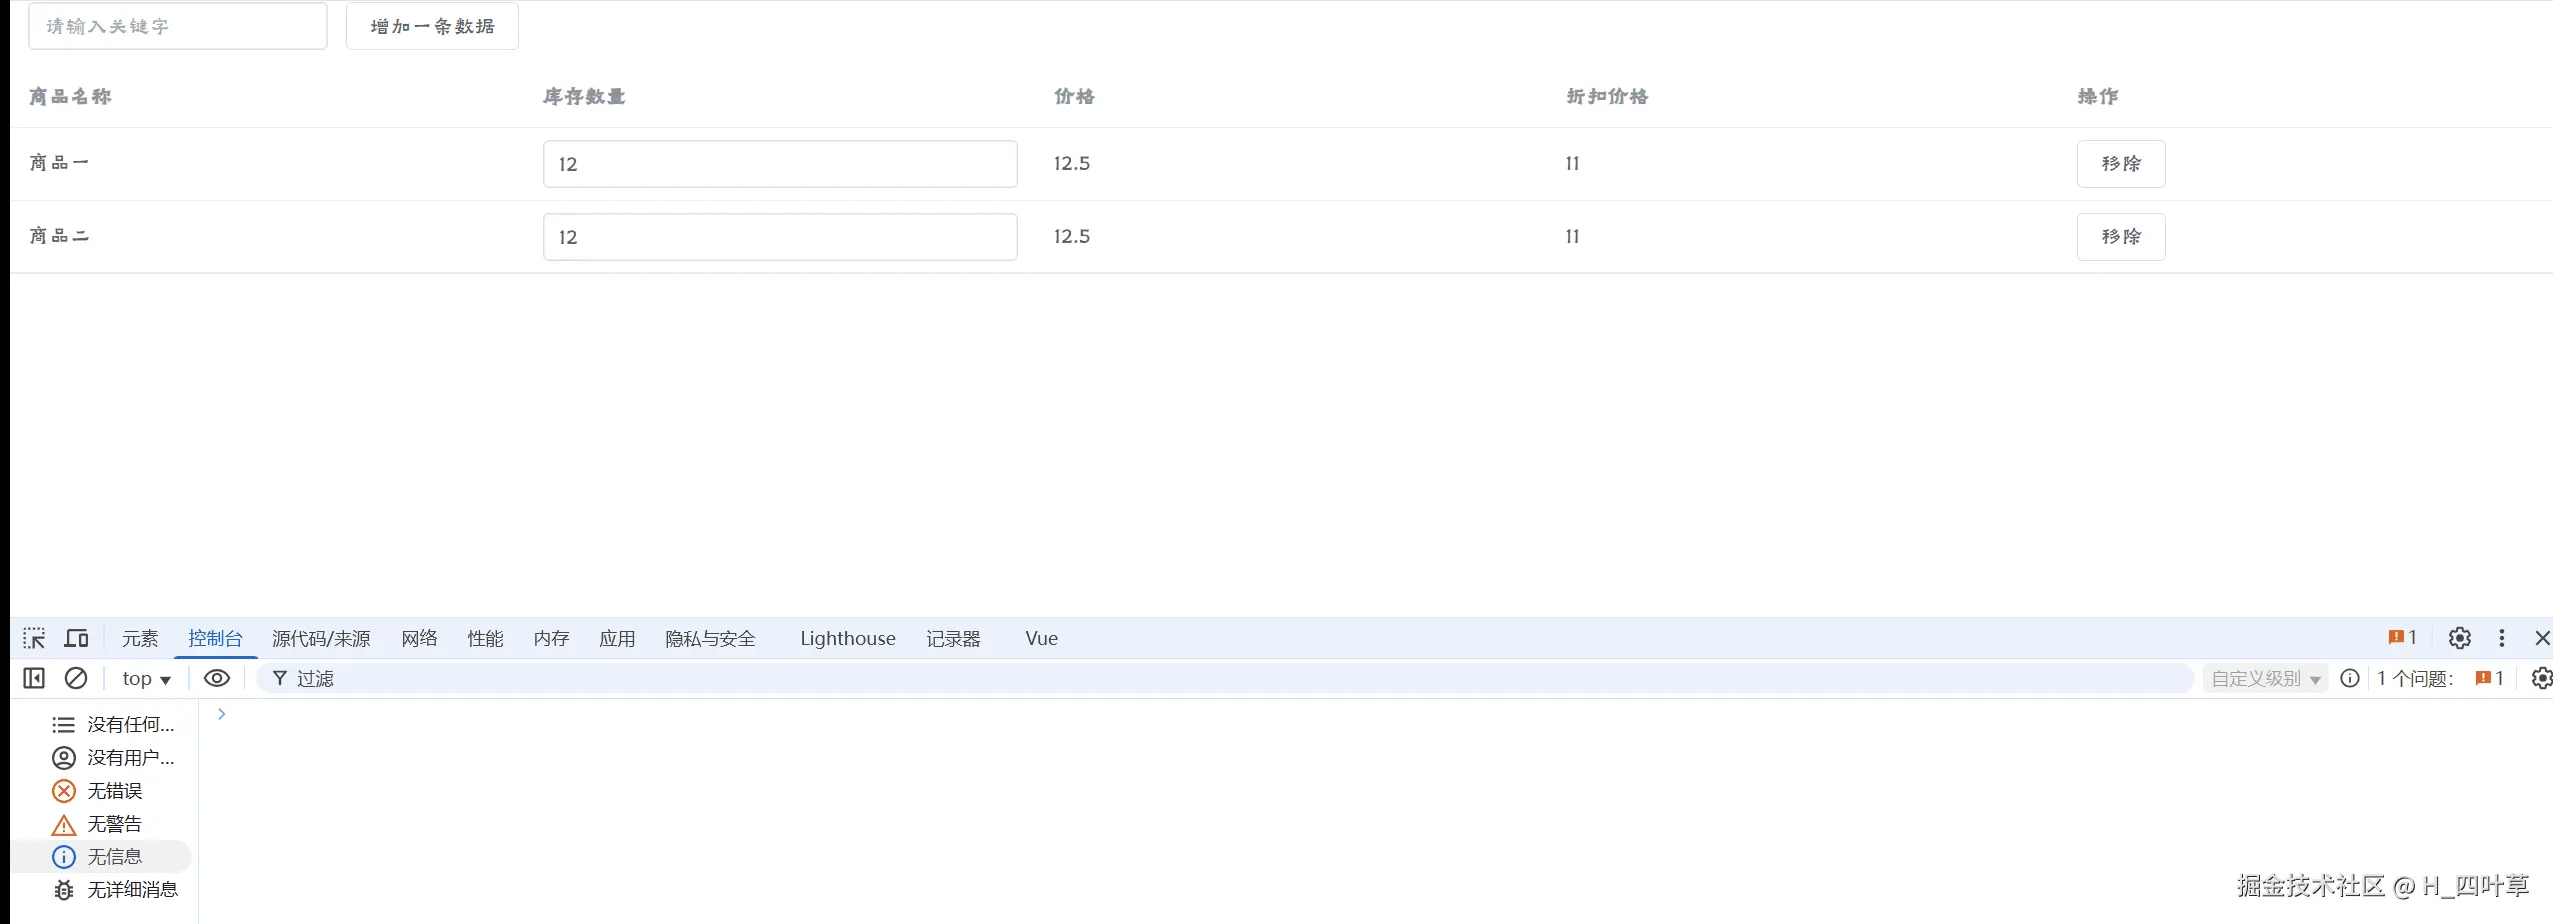Create a live expression with the eye icon
Viewport: 2553px width, 924px height.
tap(217, 678)
